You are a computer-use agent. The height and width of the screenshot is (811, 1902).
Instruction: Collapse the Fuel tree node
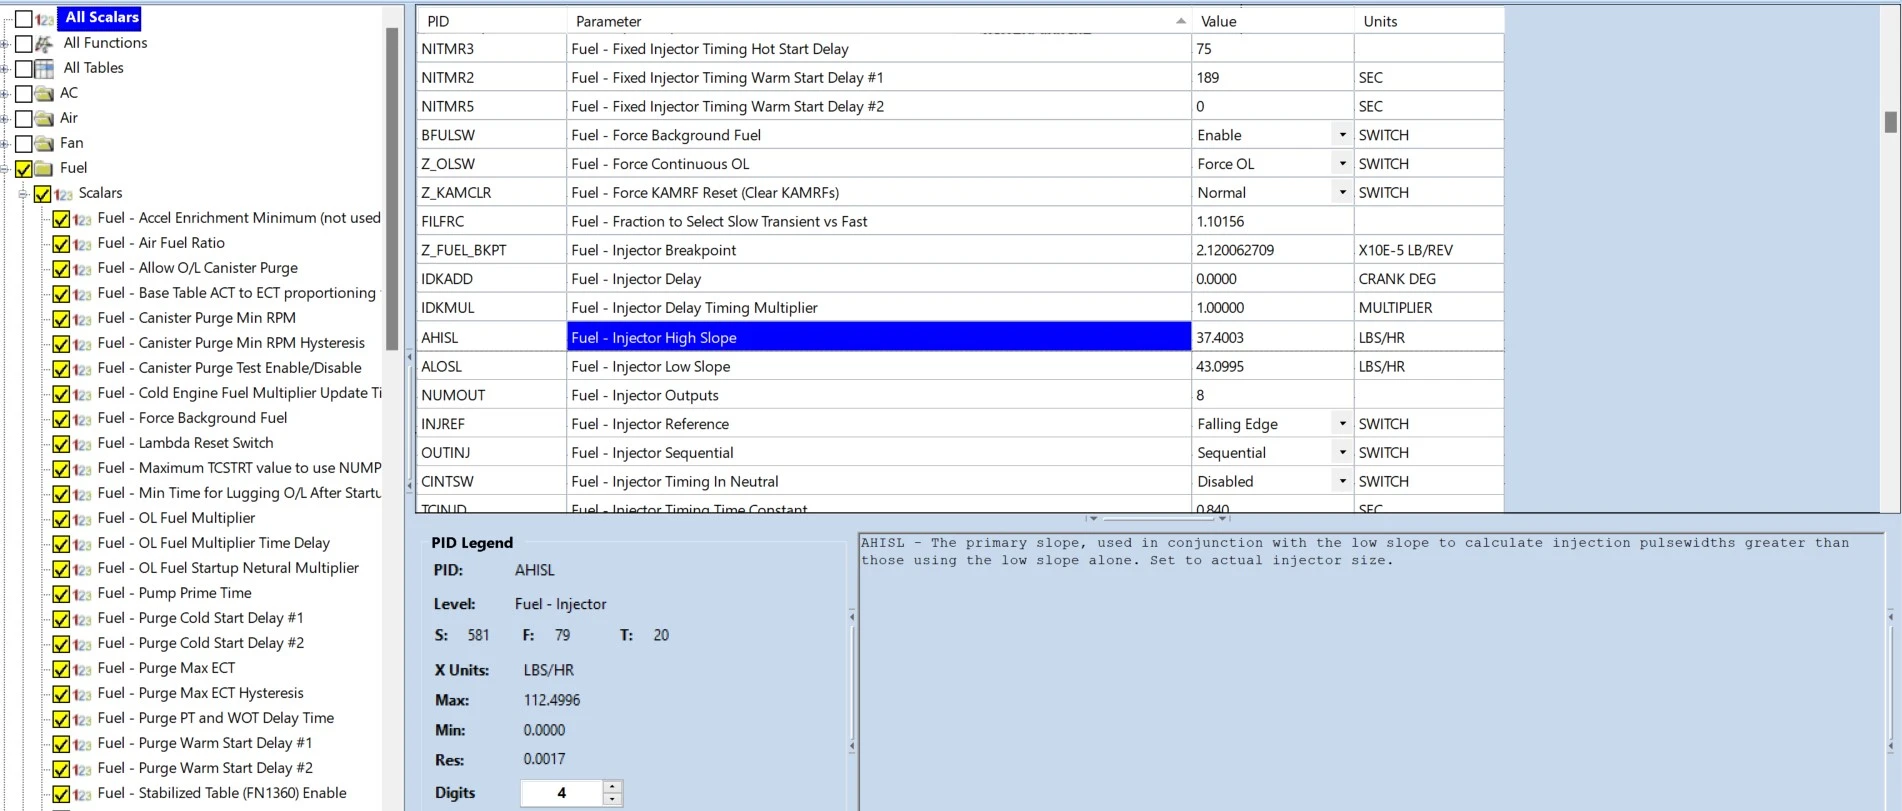pos(5,169)
